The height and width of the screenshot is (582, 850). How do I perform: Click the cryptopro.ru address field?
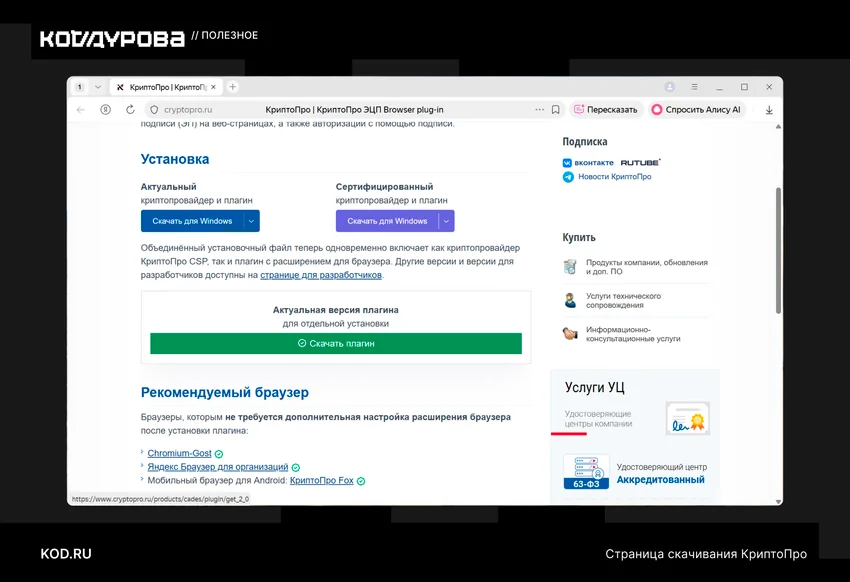[x=188, y=109]
